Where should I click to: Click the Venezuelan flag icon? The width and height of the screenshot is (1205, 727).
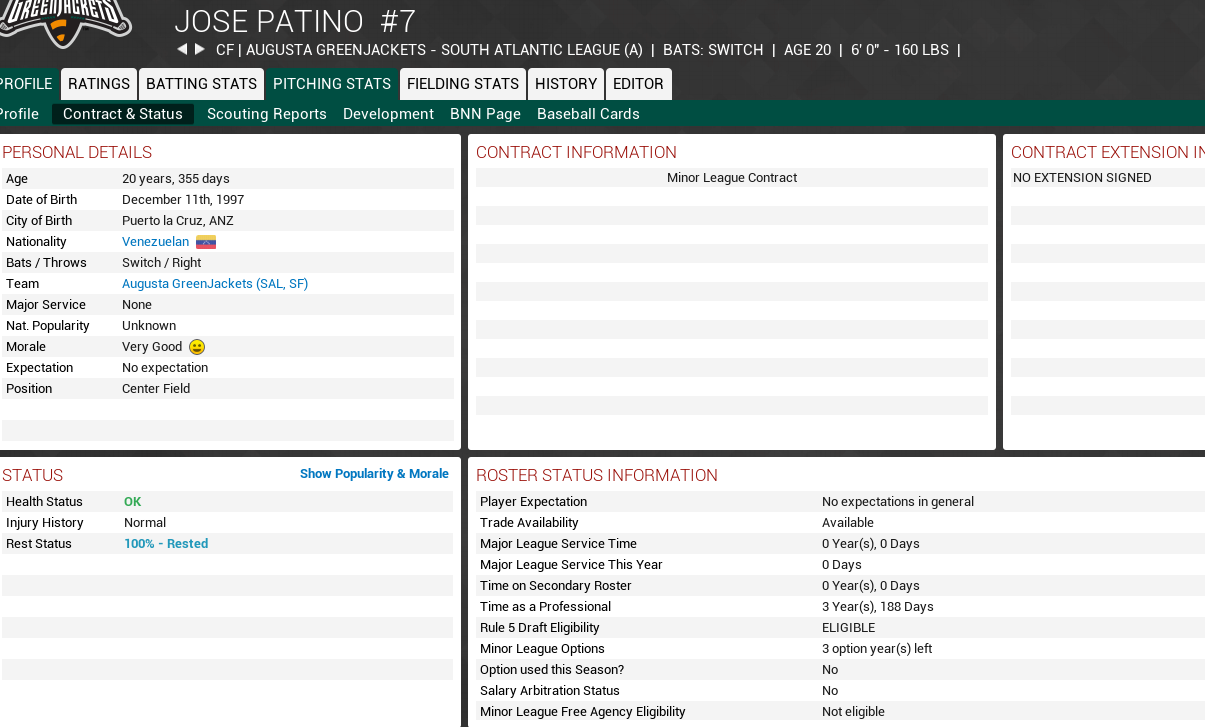pyautogui.click(x=206, y=242)
